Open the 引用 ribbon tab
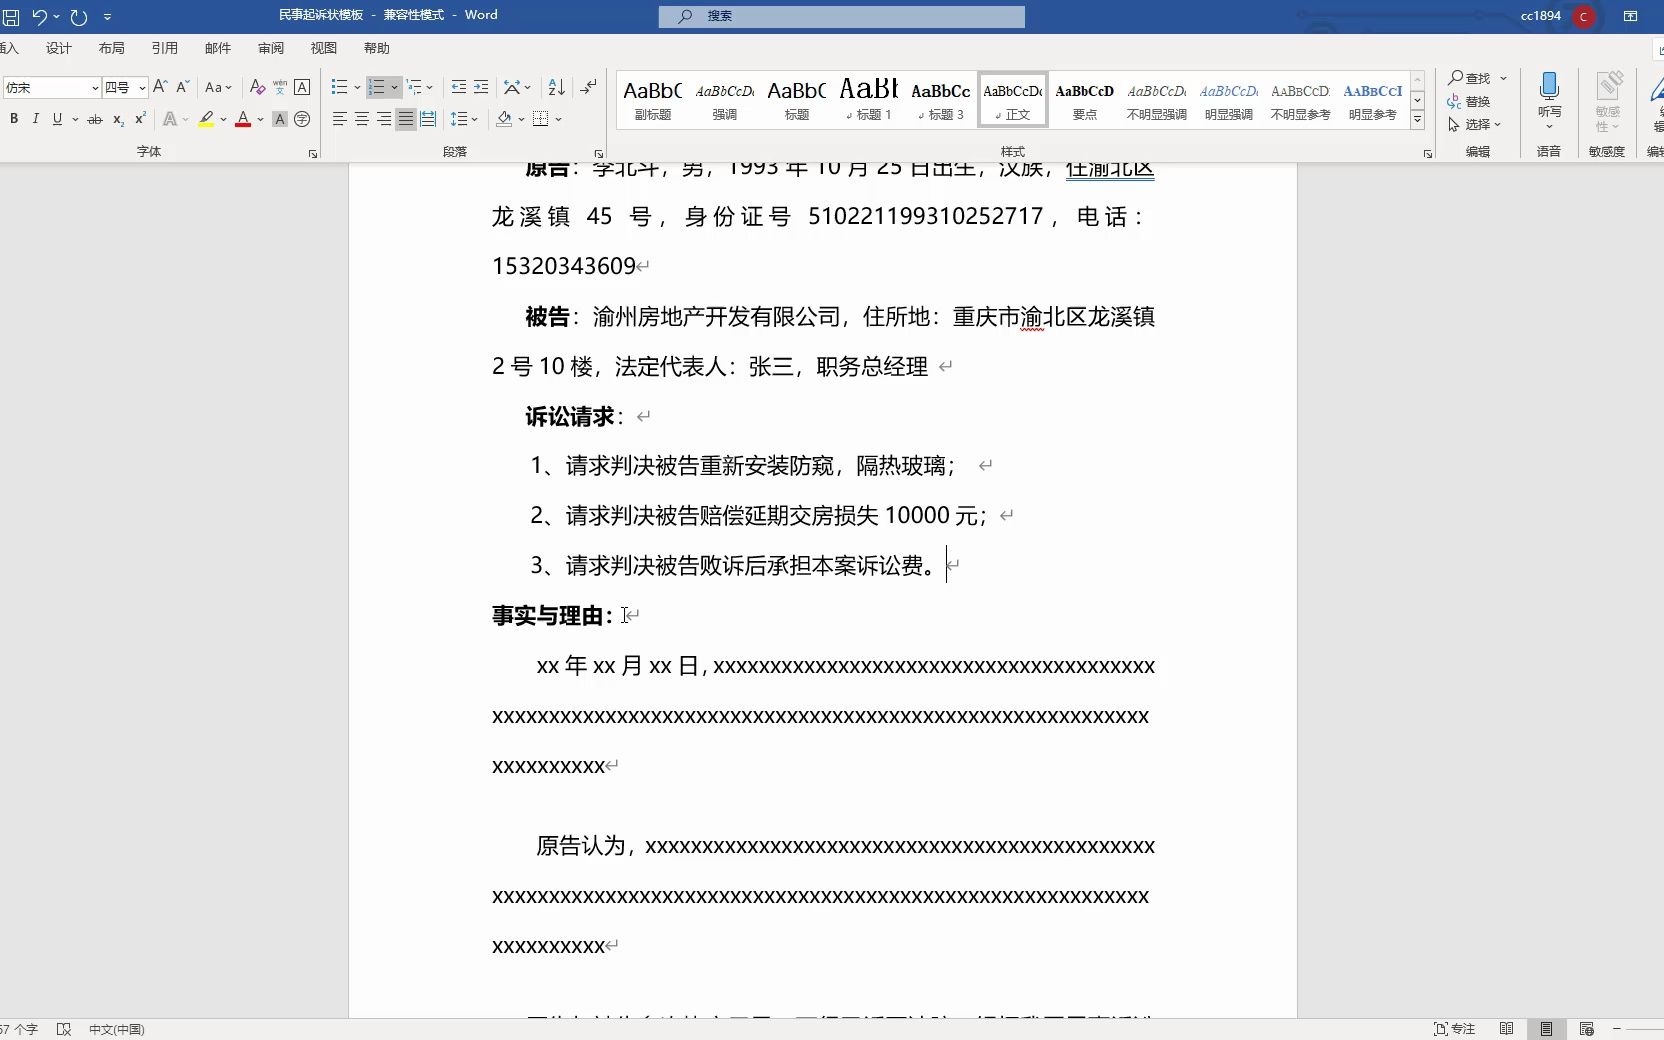 point(165,48)
